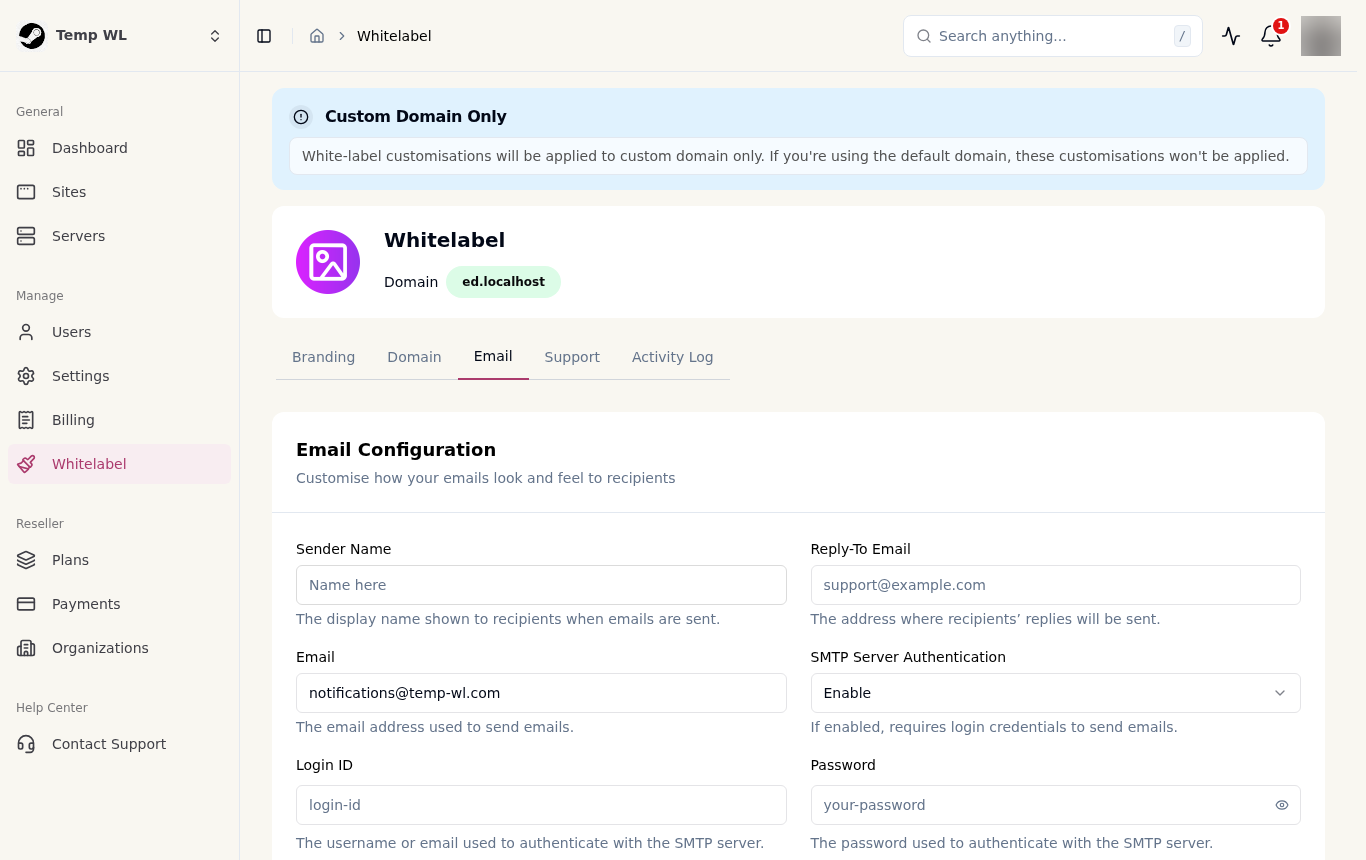
Task: Open Contact Support in sidebar
Action: pyautogui.click(x=120, y=744)
